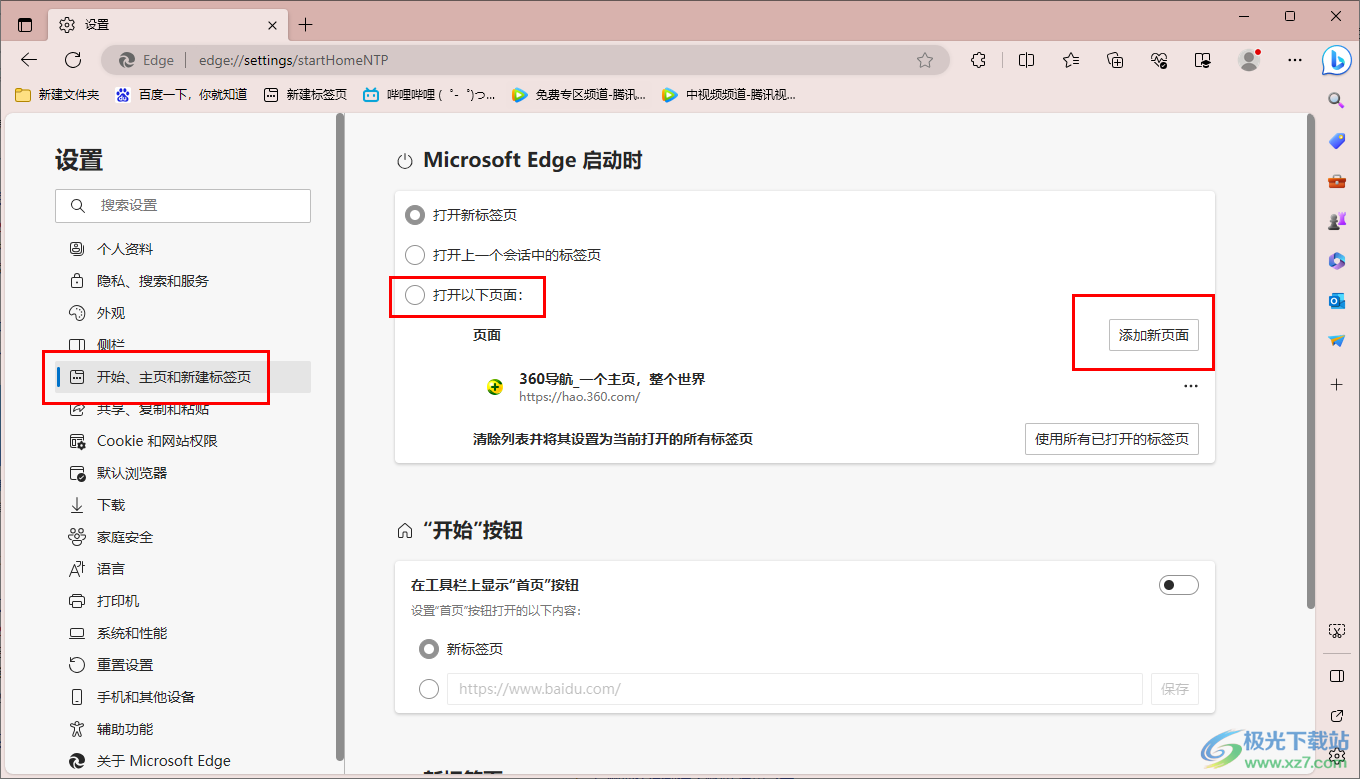Open 新建标签页 bookmark

click(305, 95)
